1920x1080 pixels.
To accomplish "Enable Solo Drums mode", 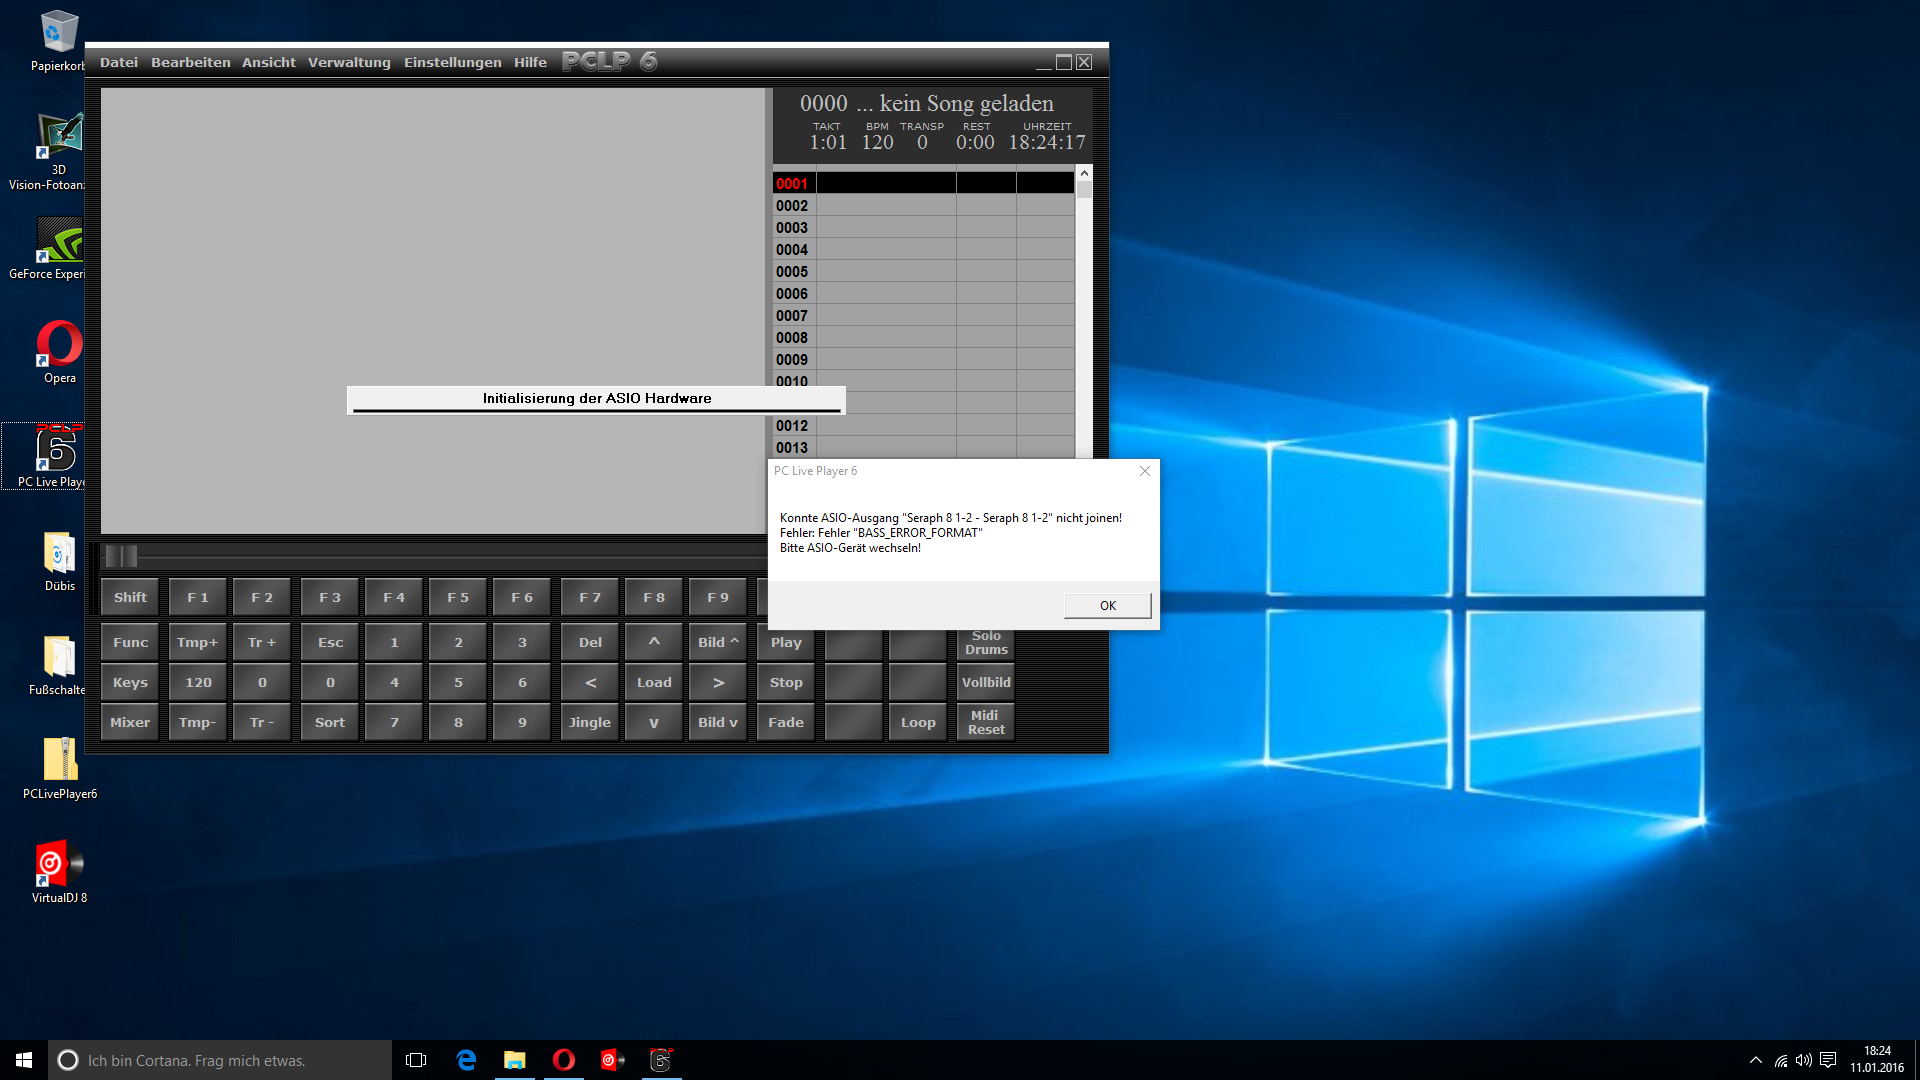I will 985,641.
